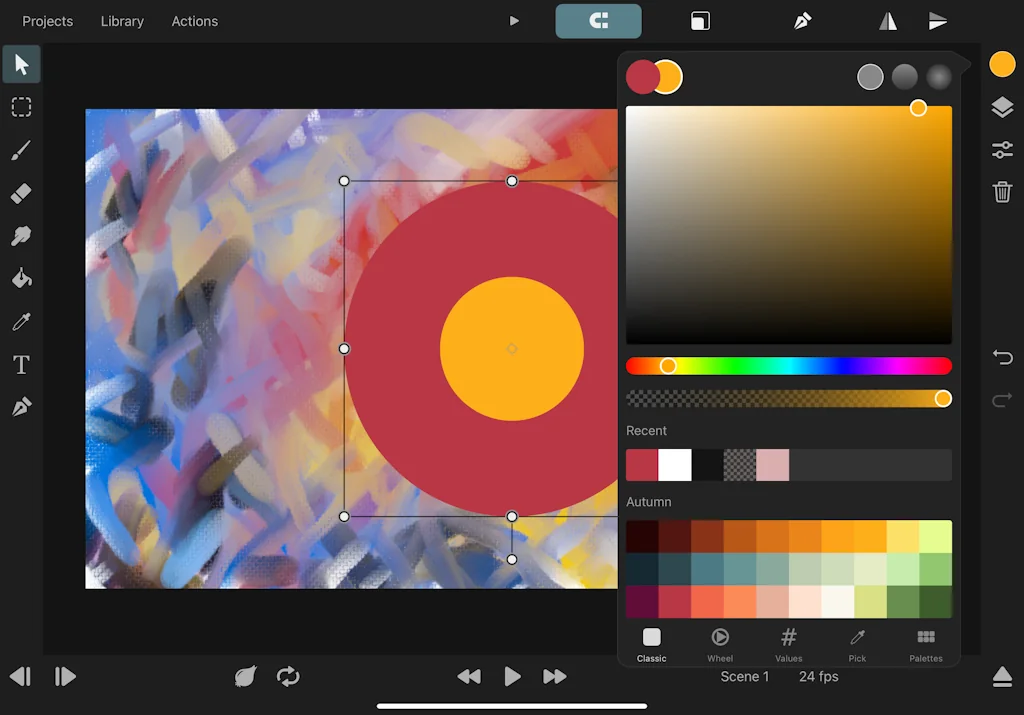Expand the bottom timeline panel arrow
Image resolution: width=1024 pixels, height=715 pixels.
[1002, 677]
